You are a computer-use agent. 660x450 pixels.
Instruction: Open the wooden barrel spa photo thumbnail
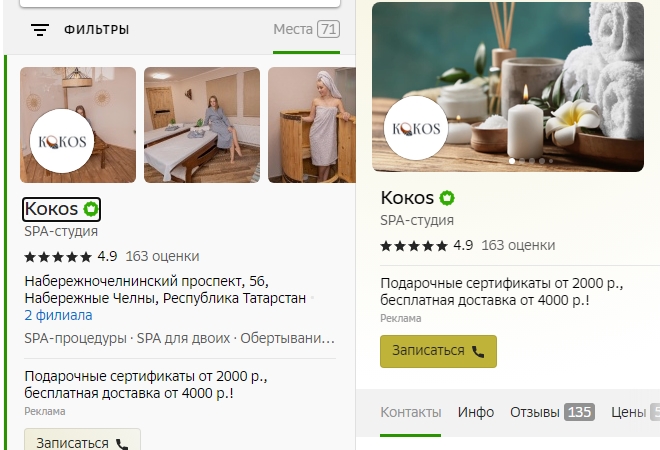[311, 125]
